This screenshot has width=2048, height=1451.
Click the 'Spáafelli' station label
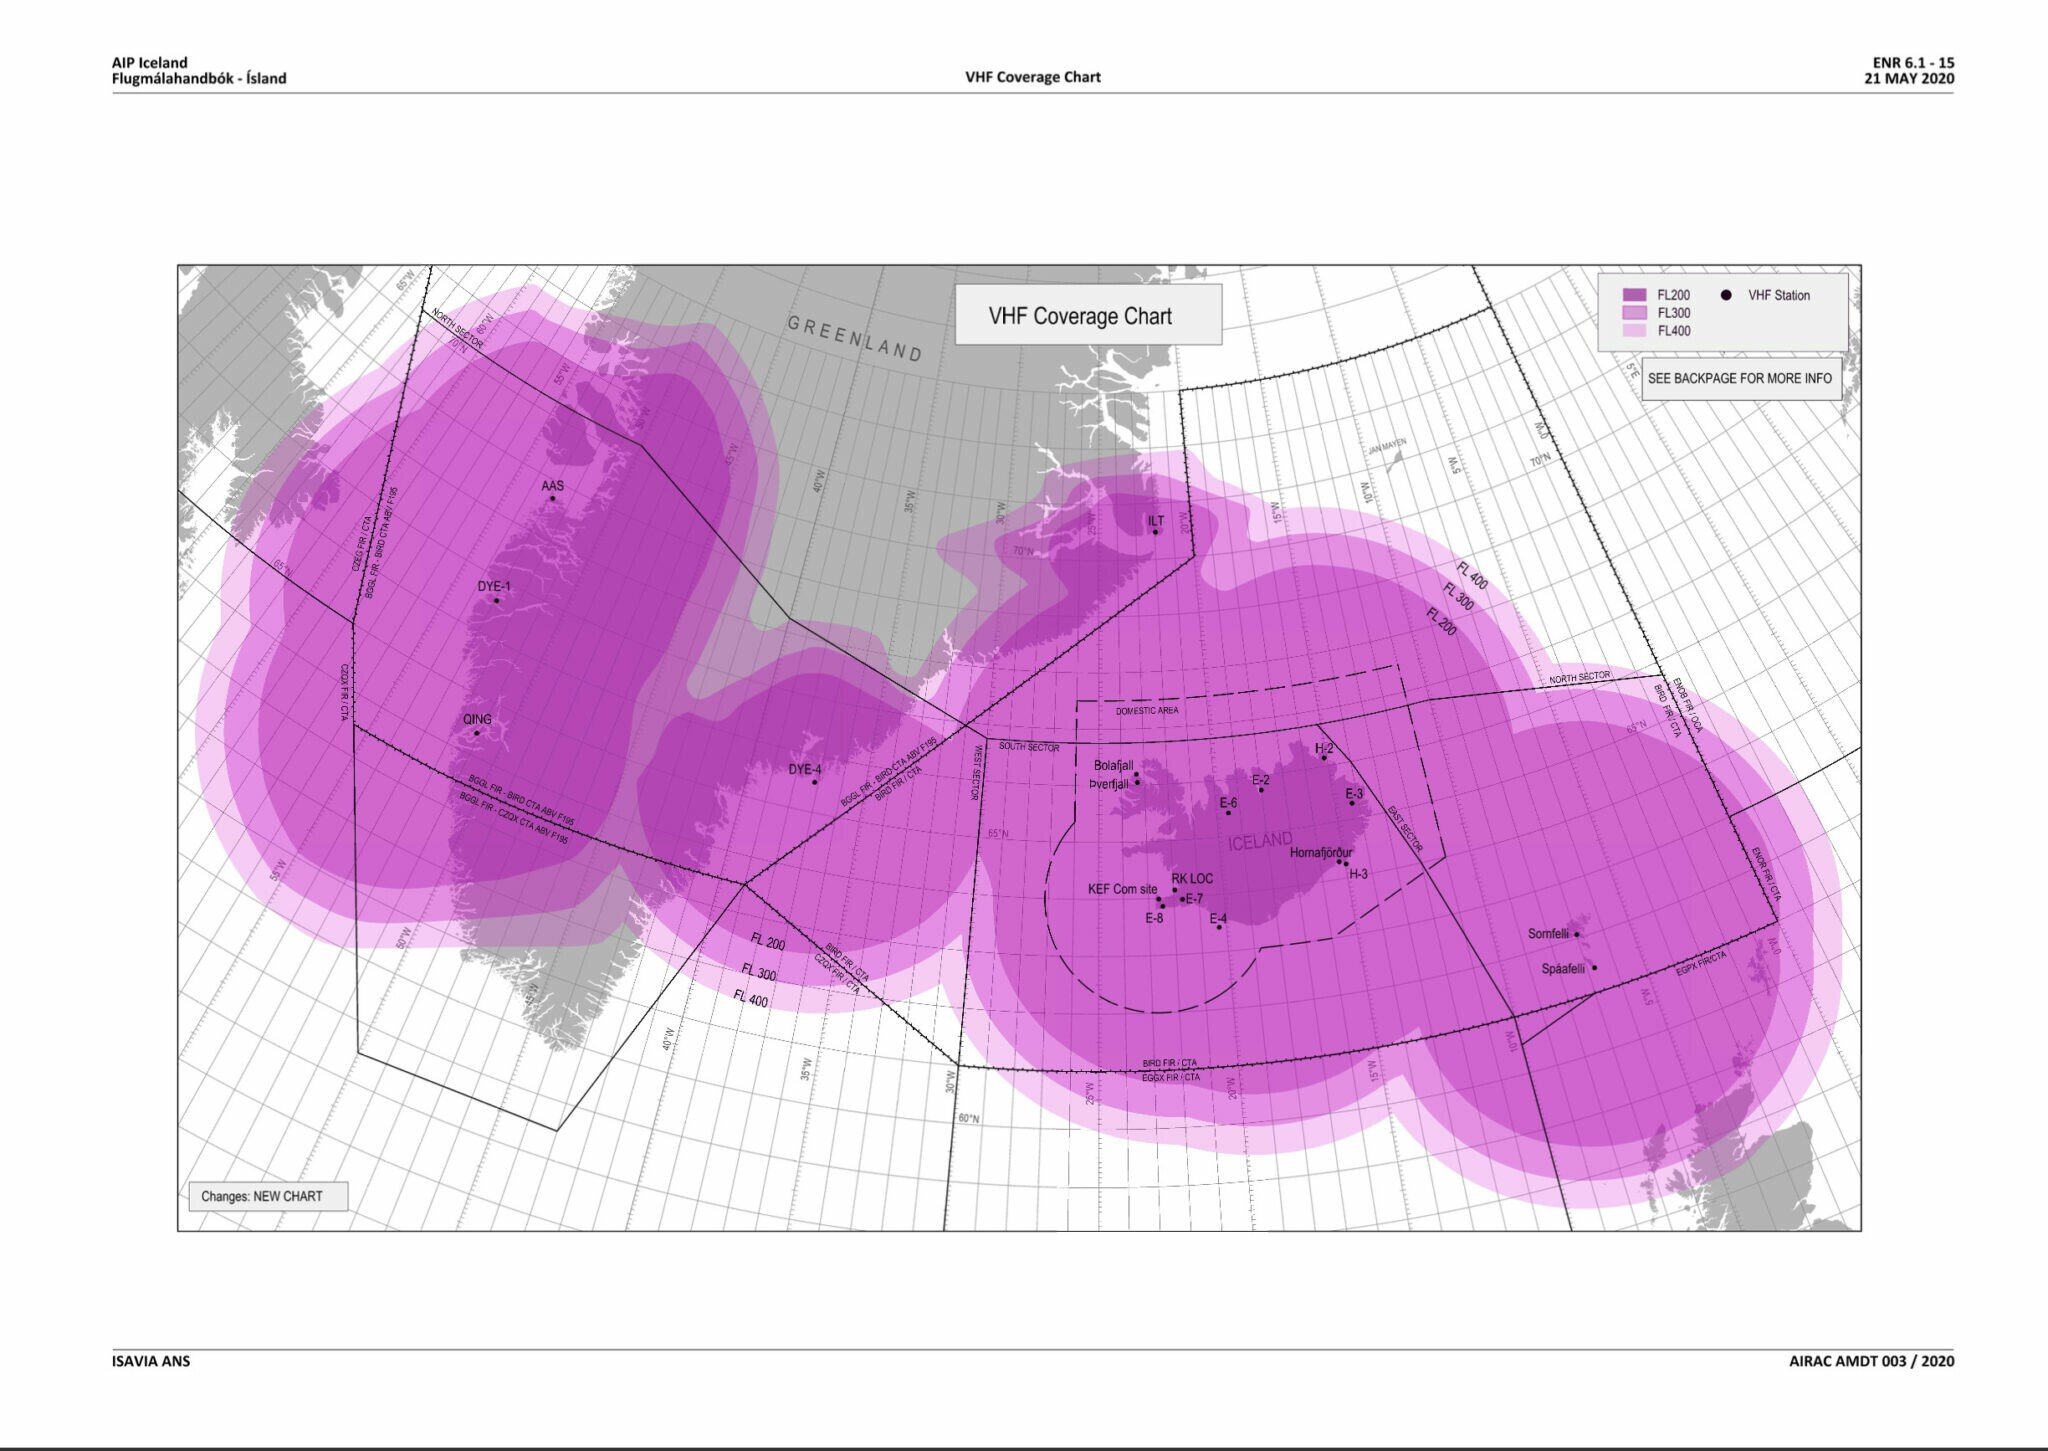[1563, 969]
